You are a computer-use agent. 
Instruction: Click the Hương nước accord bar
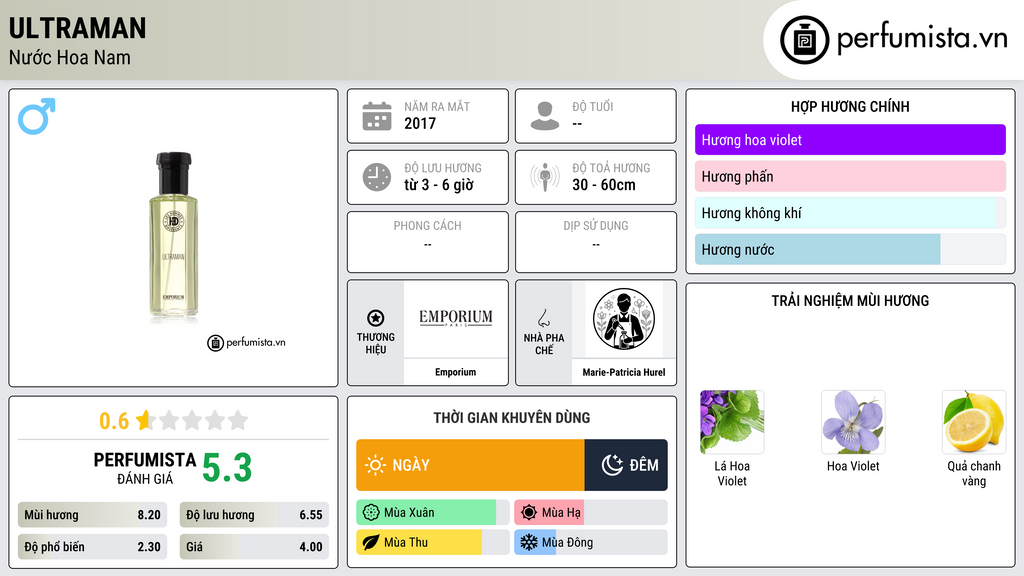(850, 249)
